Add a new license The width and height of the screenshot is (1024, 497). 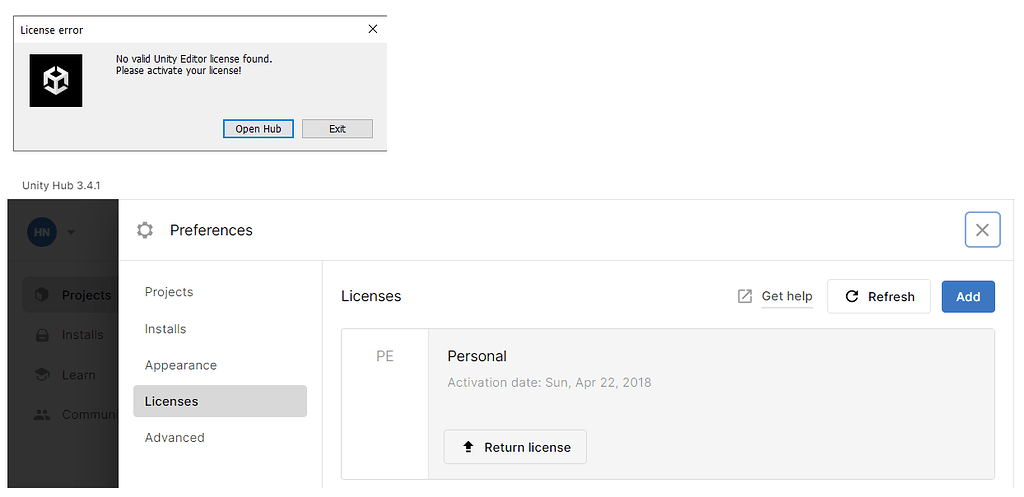(x=968, y=297)
